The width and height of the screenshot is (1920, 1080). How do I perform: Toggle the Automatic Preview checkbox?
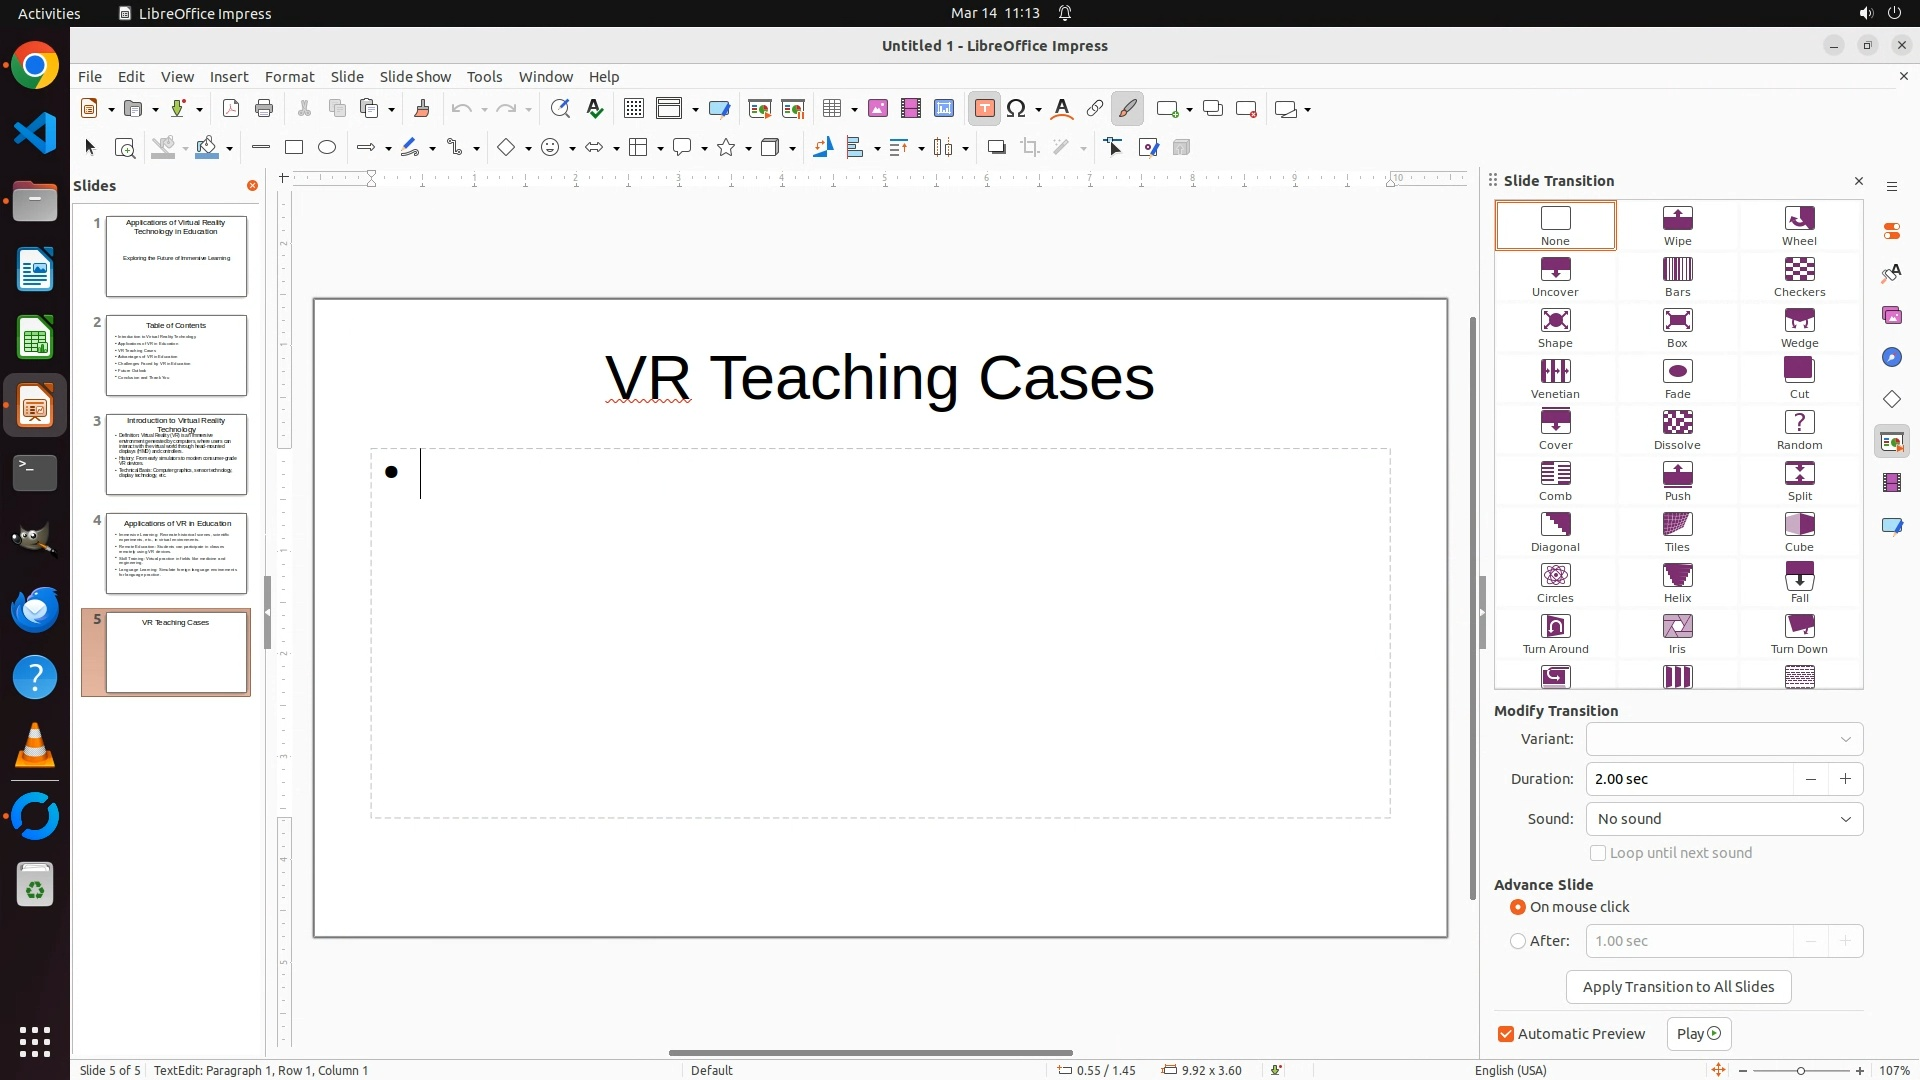1506,1034
